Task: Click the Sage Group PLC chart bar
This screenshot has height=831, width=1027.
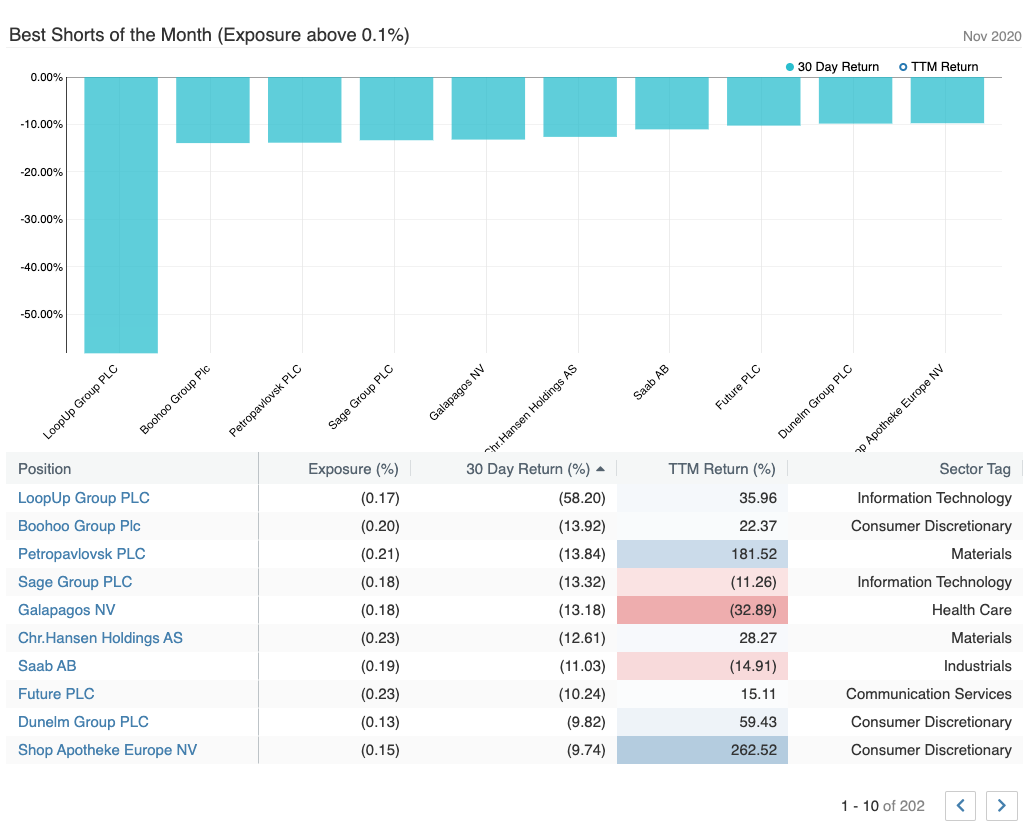Action: point(396,109)
